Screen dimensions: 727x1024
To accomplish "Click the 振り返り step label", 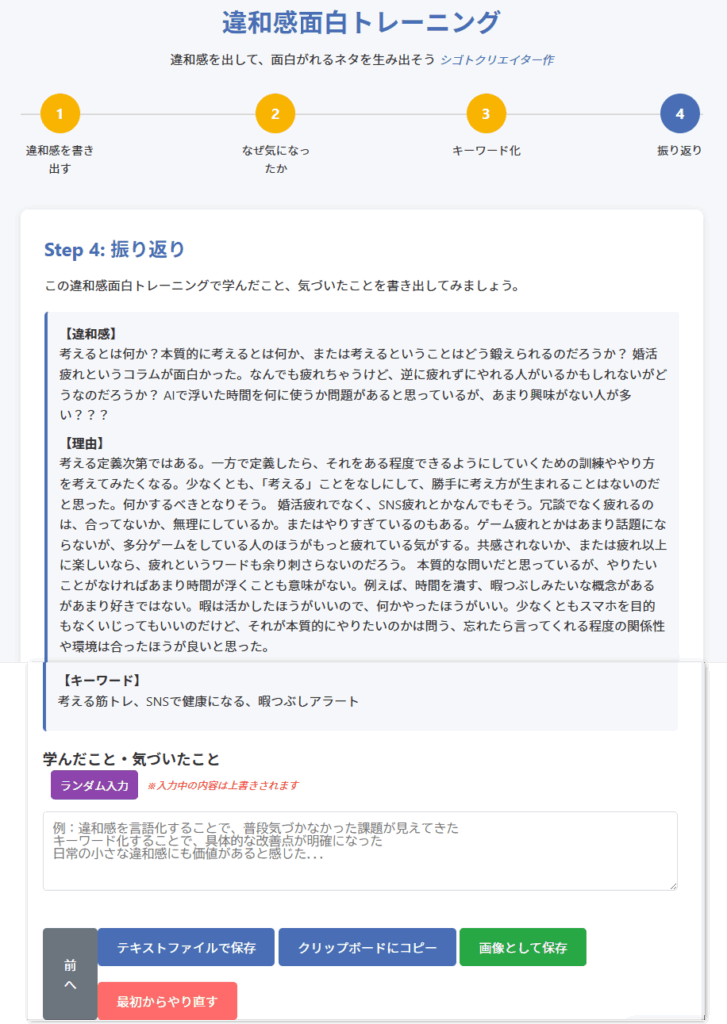I will click(x=679, y=151).
